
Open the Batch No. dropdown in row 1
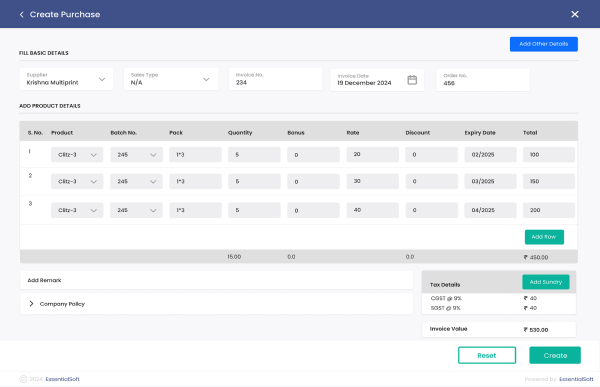pos(136,155)
